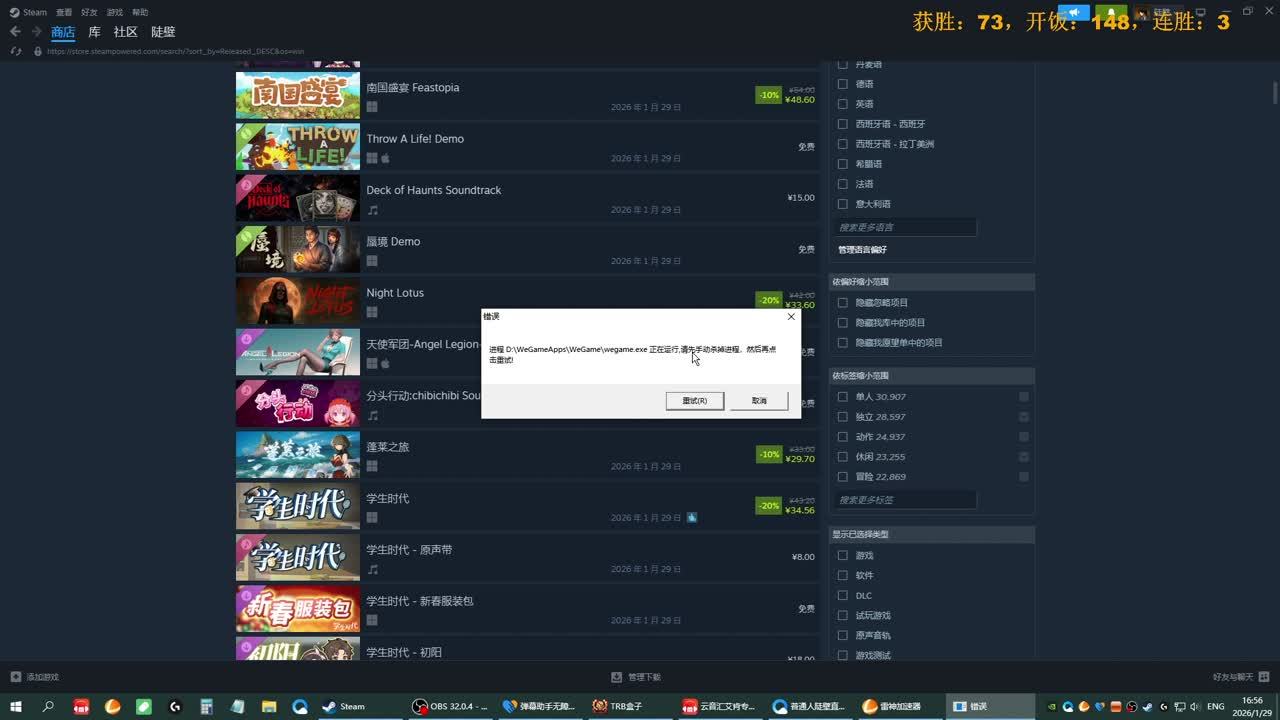This screenshot has height=720, width=1280.
Task: Click the Windows platform icon under 南国盛宴 Feastopia
Action: pyautogui.click(x=372, y=107)
